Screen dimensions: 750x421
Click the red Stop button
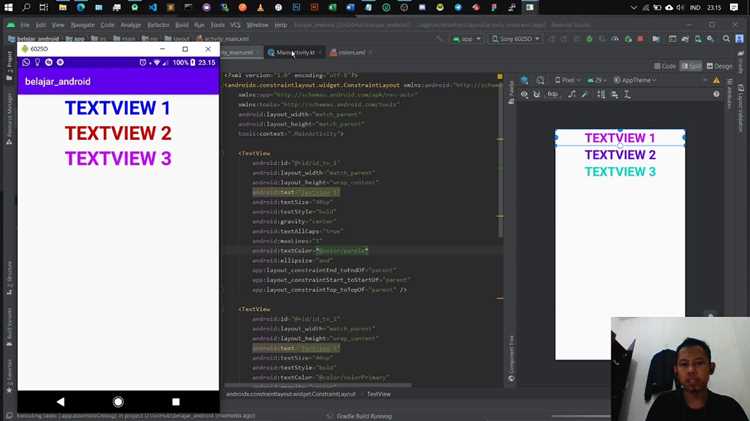click(640, 39)
